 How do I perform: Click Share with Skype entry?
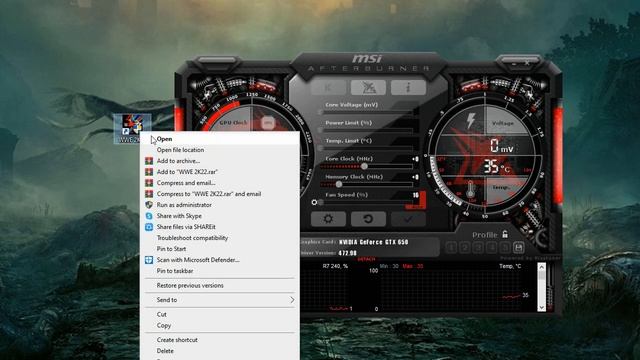pos(220,216)
